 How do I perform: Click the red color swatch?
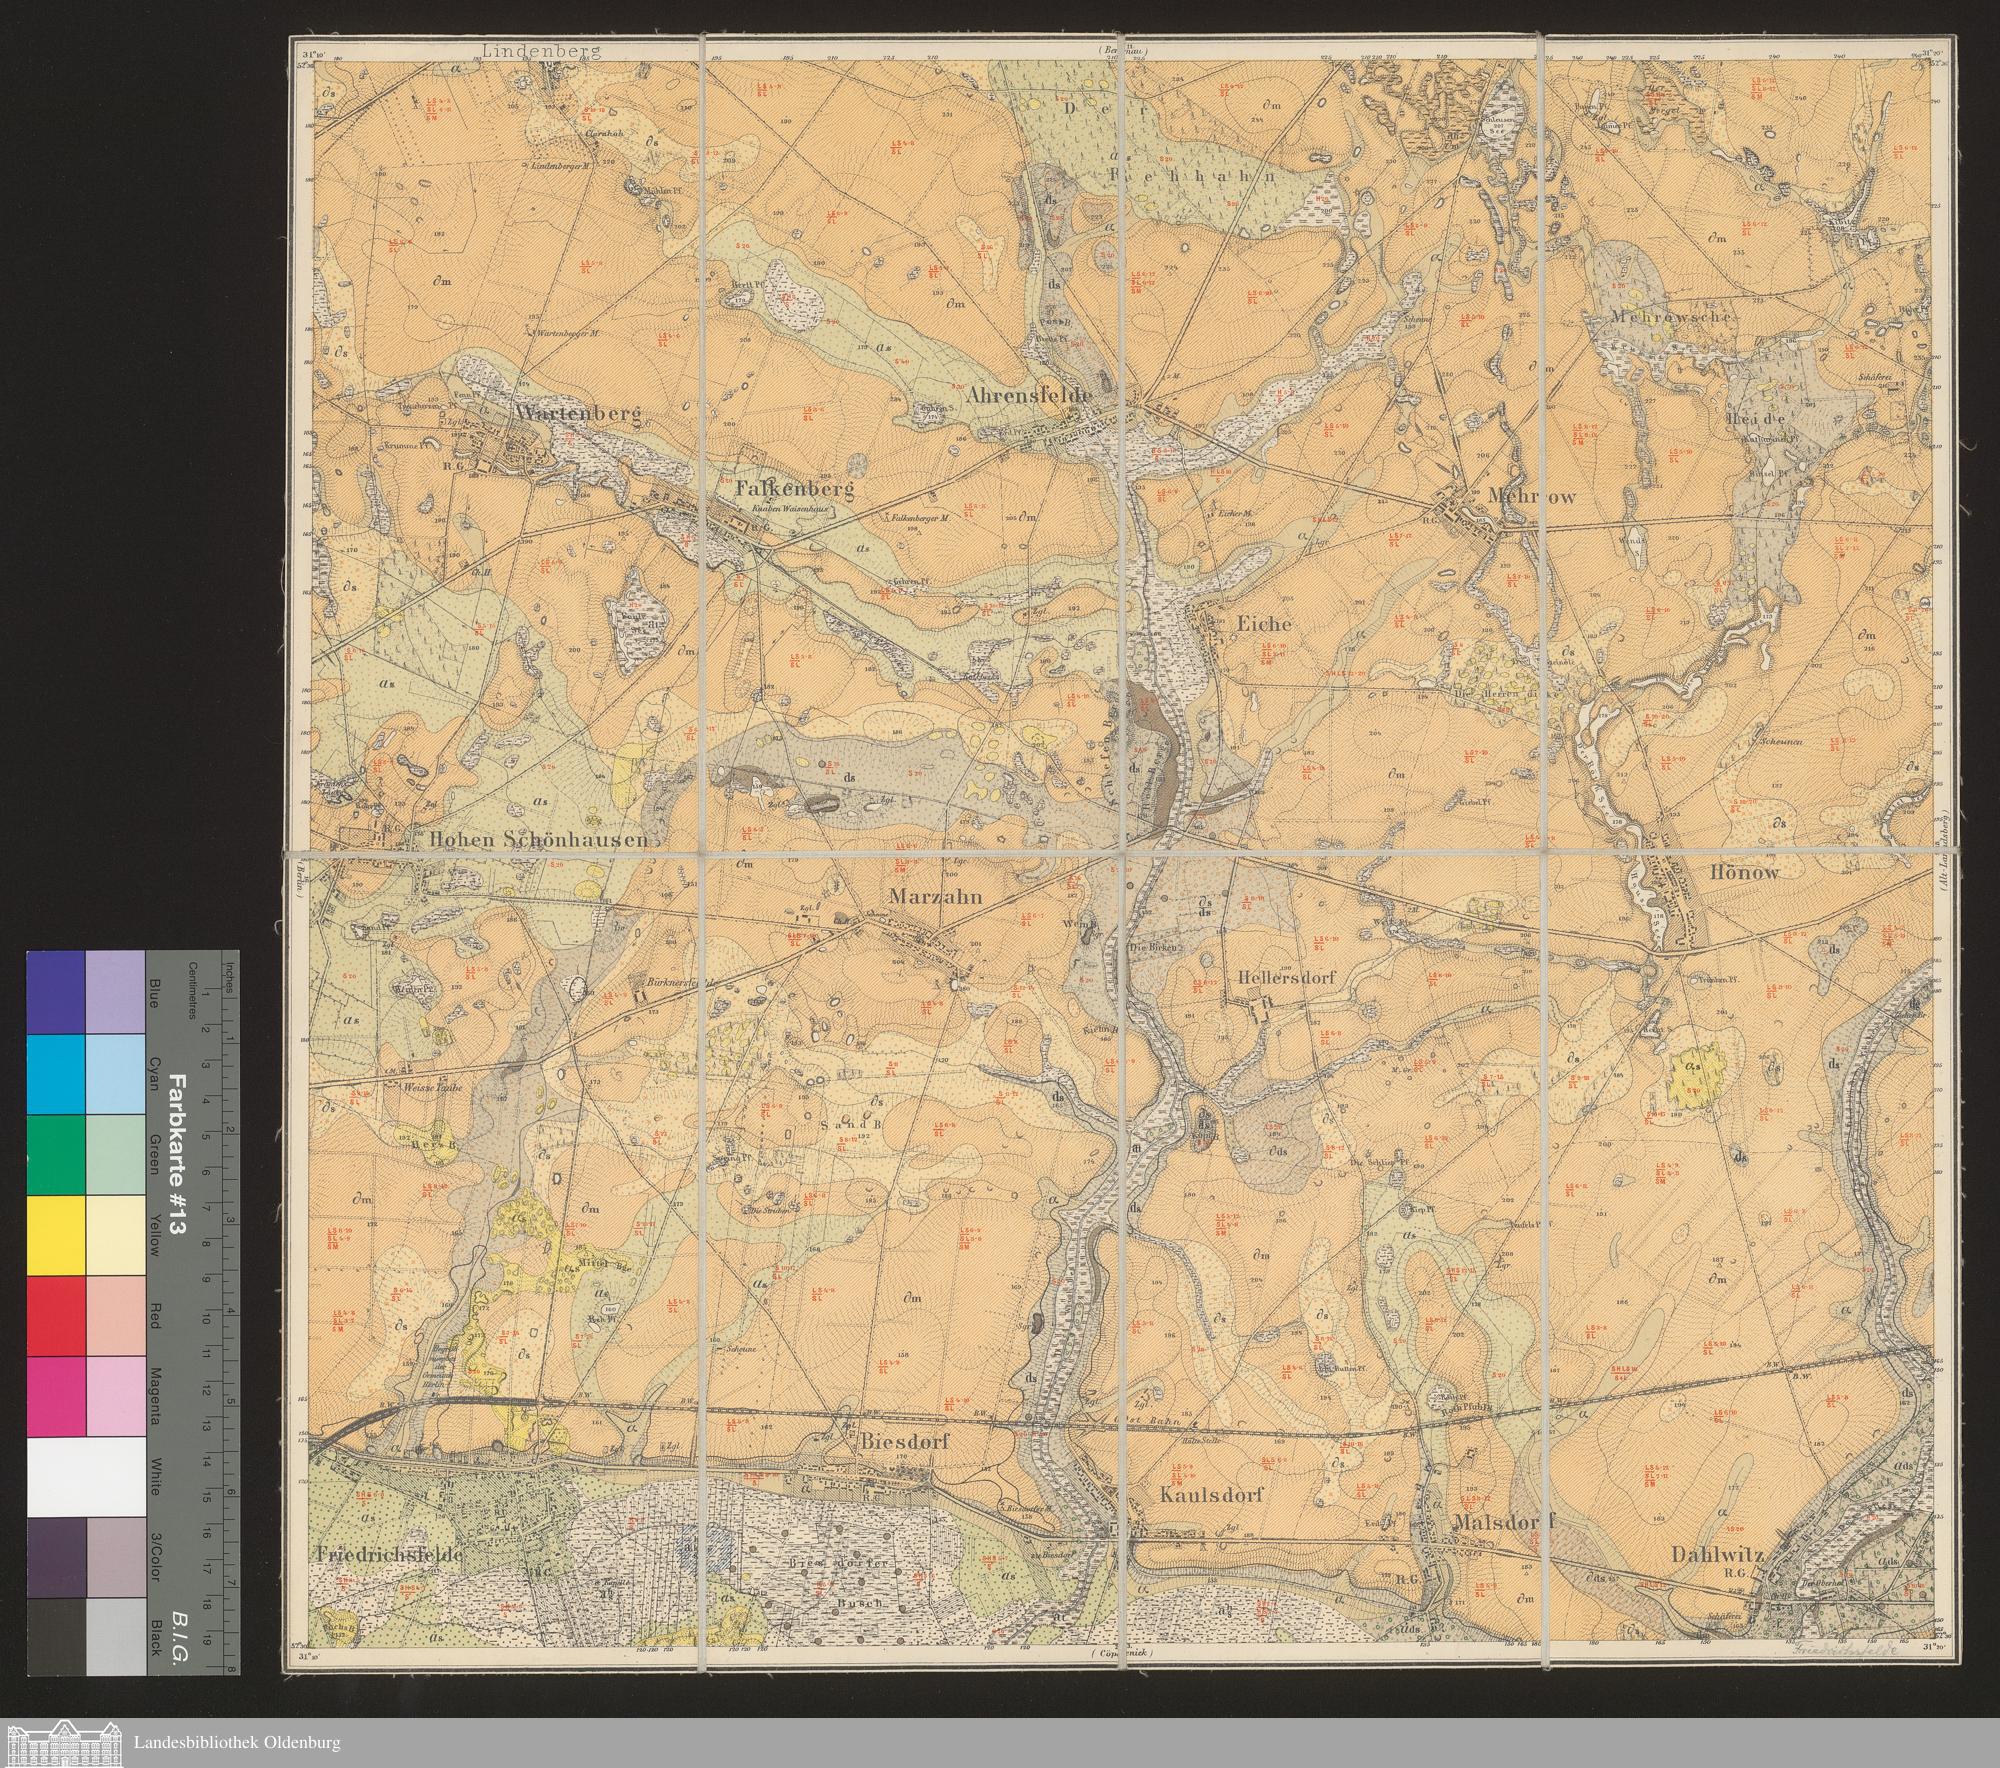tap(57, 1317)
